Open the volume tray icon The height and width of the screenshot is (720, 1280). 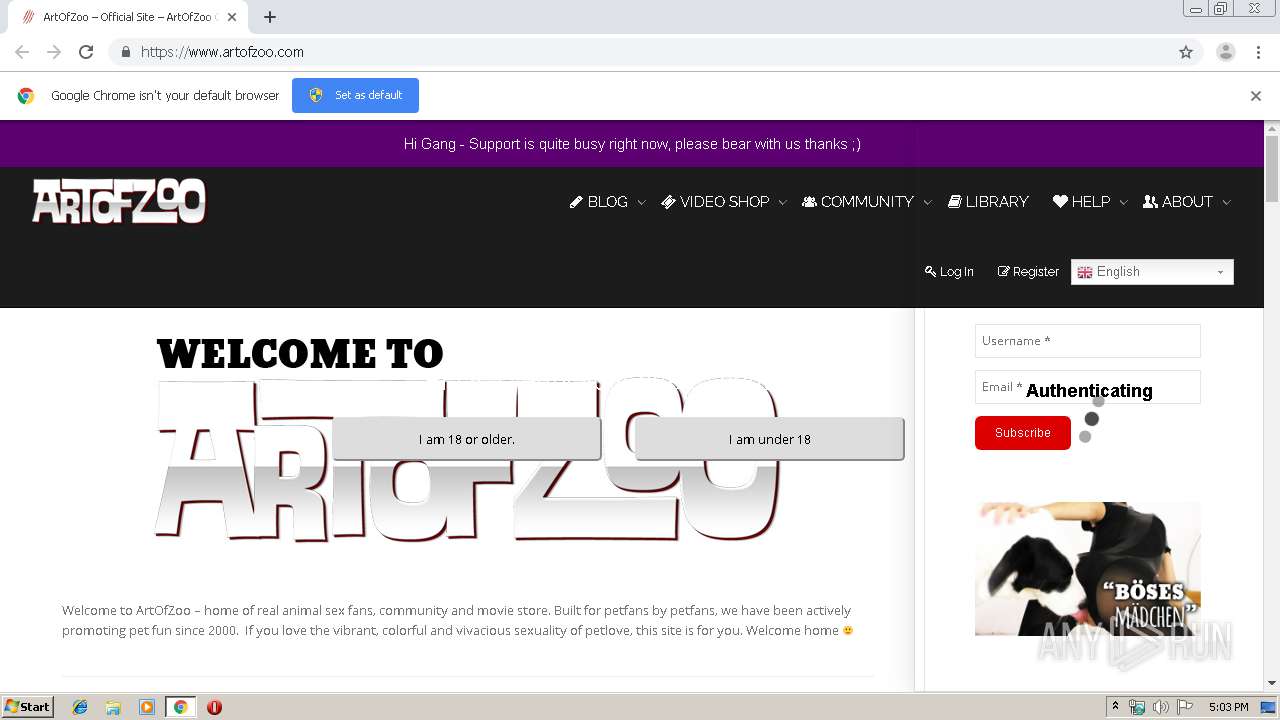point(1161,707)
